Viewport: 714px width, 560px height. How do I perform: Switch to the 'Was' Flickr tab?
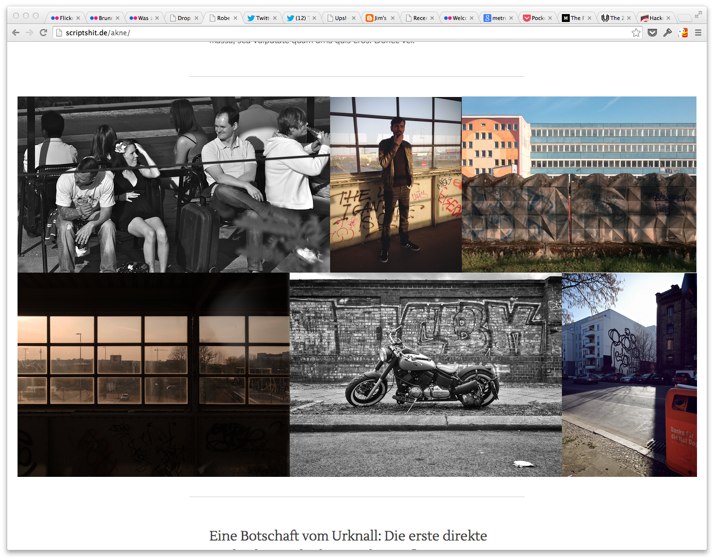[x=142, y=18]
